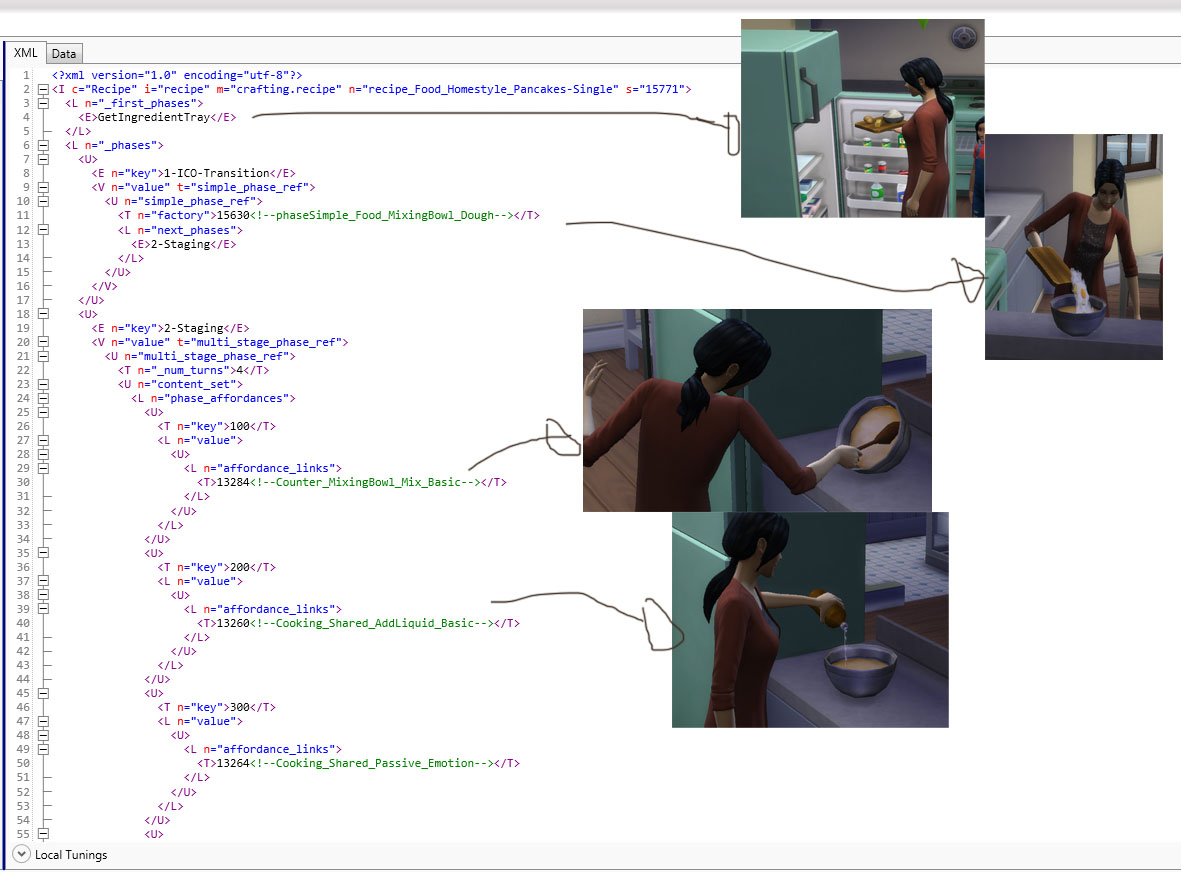Collapse the U fold at line 45

44,694
